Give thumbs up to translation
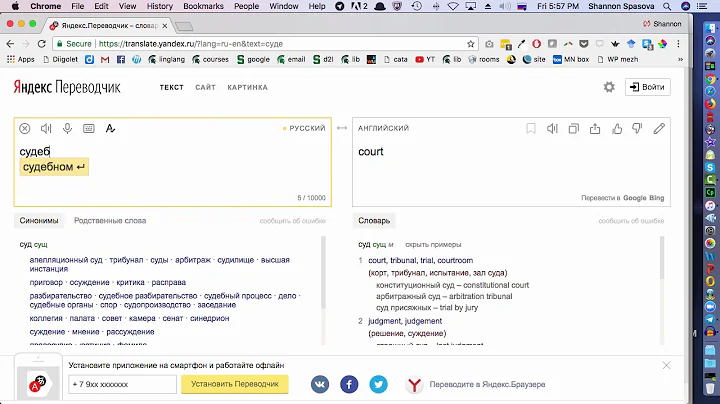The image size is (720, 404). [617, 129]
